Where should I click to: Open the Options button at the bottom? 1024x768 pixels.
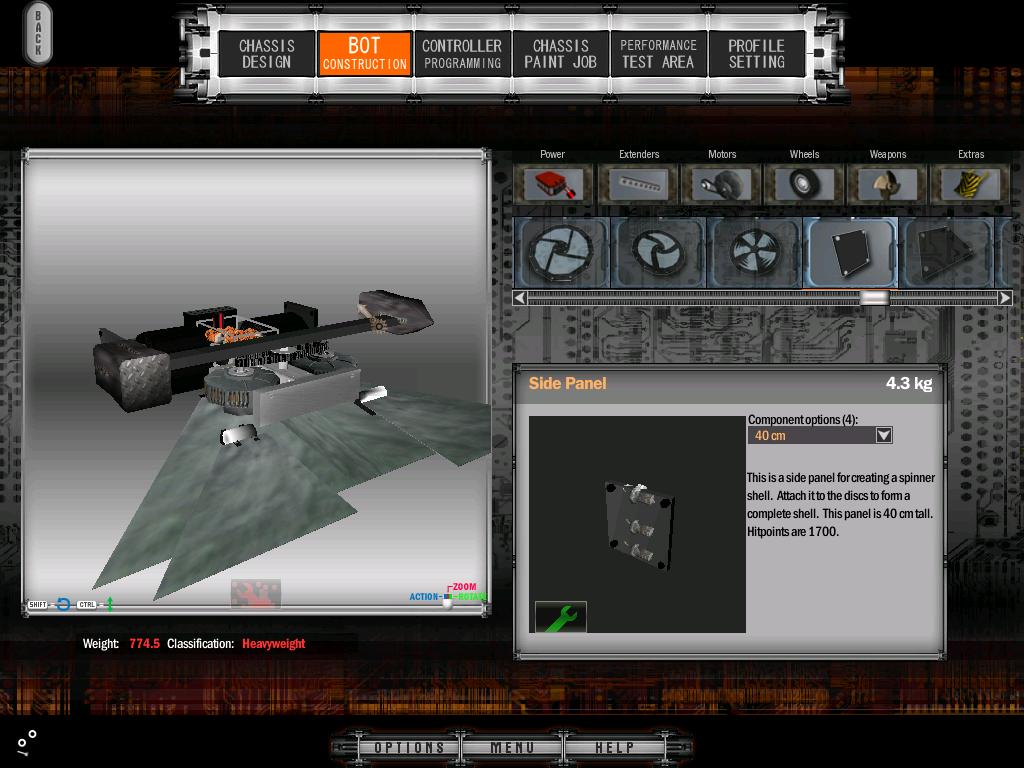point(409,747)
